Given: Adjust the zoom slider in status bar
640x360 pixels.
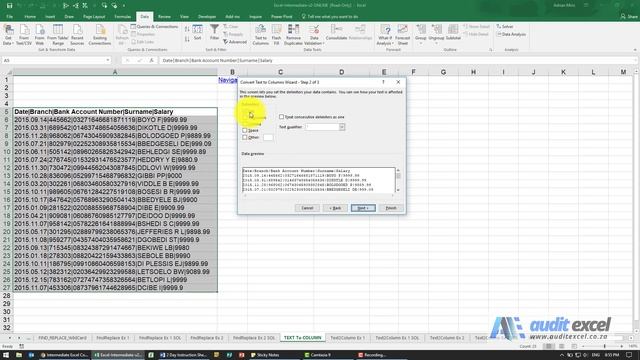Looking at the screenshot, I should (x=605, y=346).
